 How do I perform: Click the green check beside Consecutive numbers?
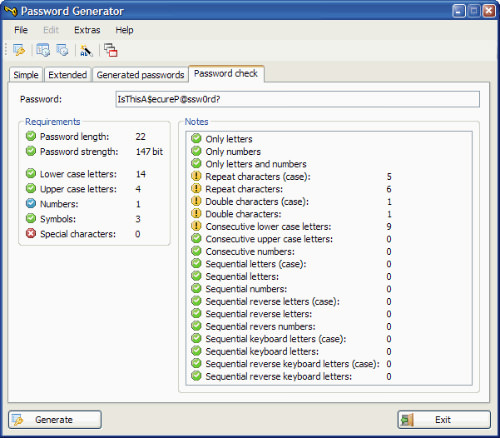coord(196,251)
